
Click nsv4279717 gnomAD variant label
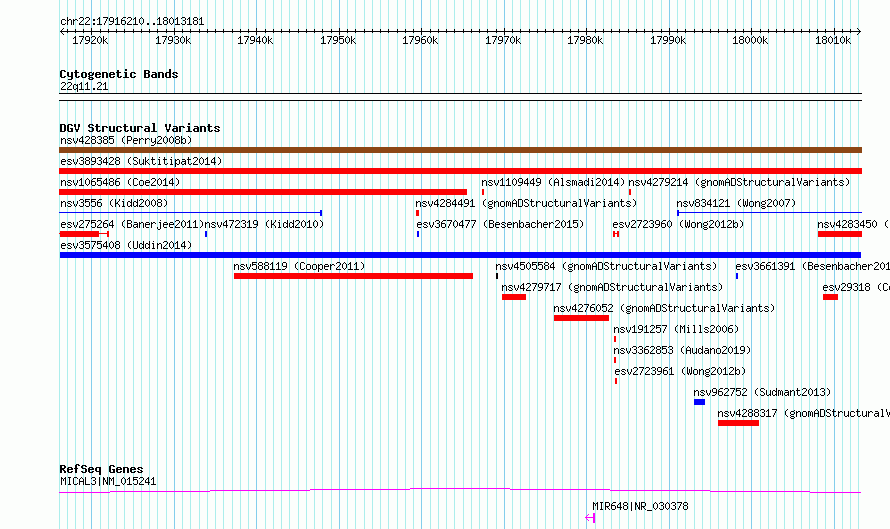(x=612, y=287)
